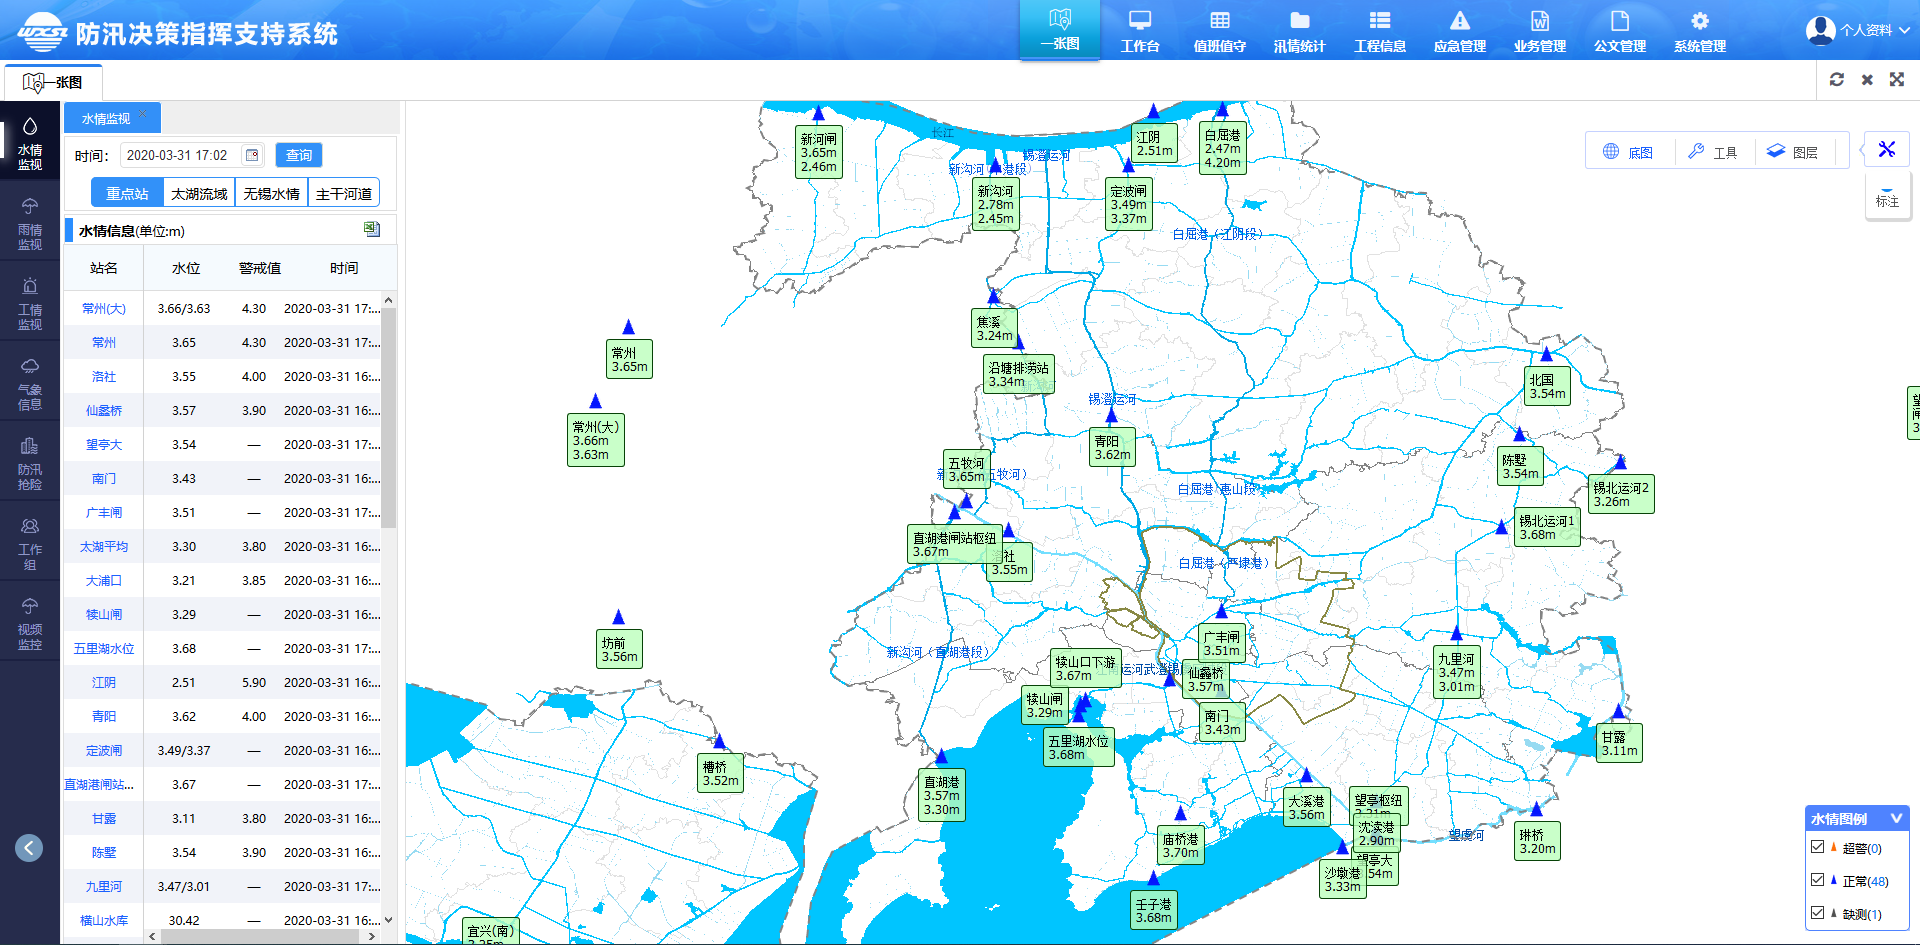Open 应急管理 in the top navigation
The width and height of the screenshot is (1920, 945).
tap(1459, 31)
